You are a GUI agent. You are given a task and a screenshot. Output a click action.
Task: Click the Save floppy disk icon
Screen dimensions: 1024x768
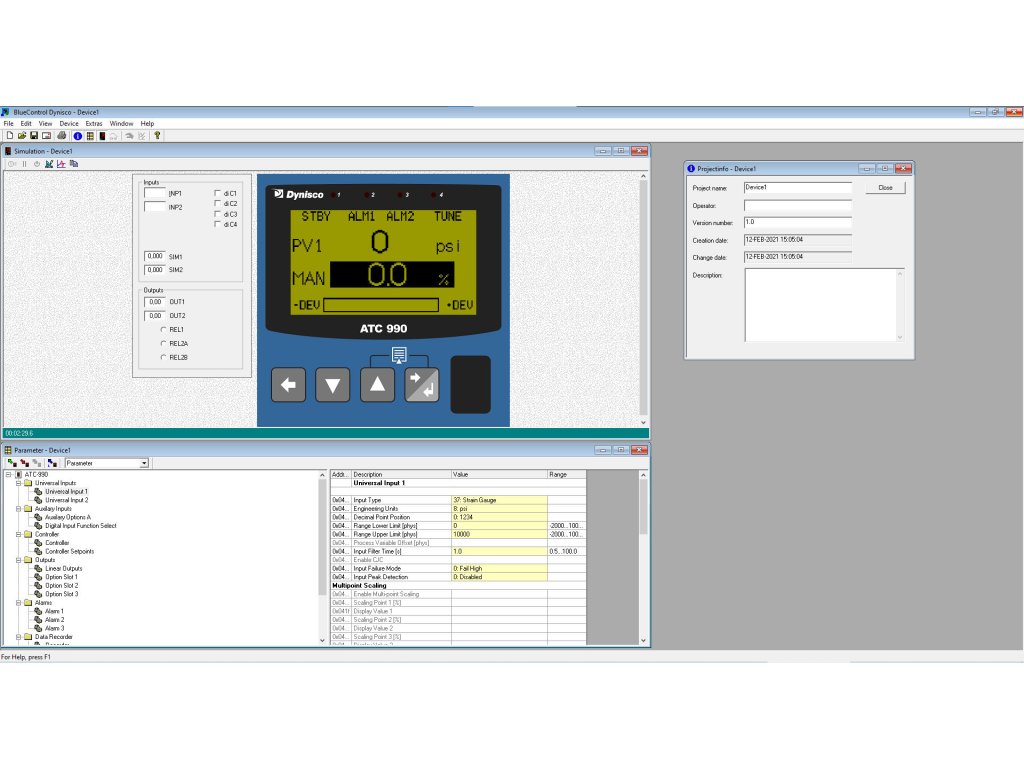[34, 136]
